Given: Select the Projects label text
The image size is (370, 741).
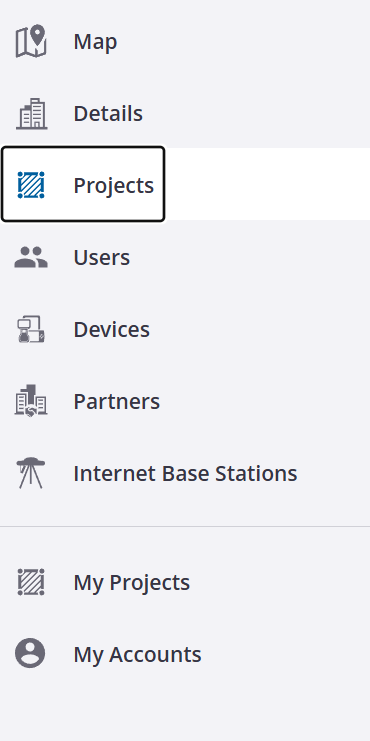Looking at the screenshot, I should pyautogui.click(x=114, y=186).
